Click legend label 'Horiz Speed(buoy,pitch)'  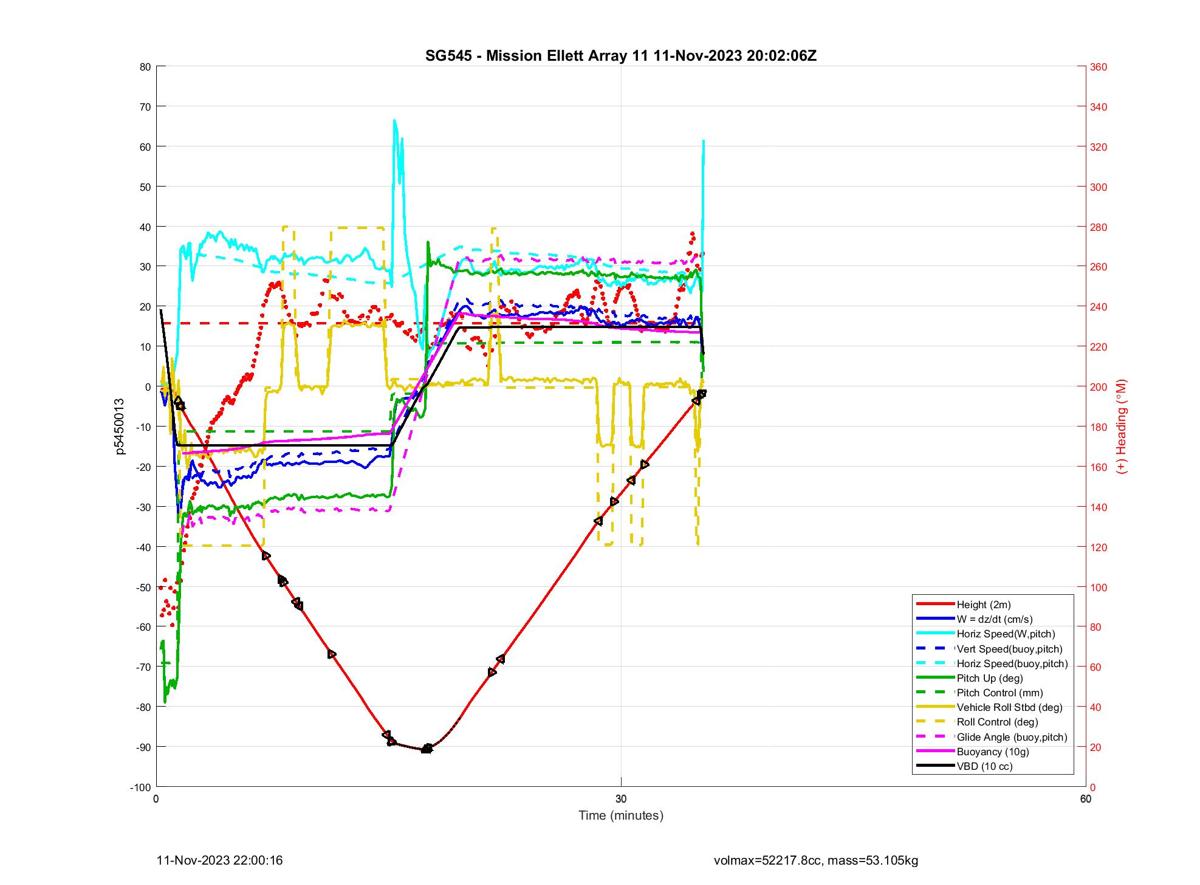pos(1012,663)
